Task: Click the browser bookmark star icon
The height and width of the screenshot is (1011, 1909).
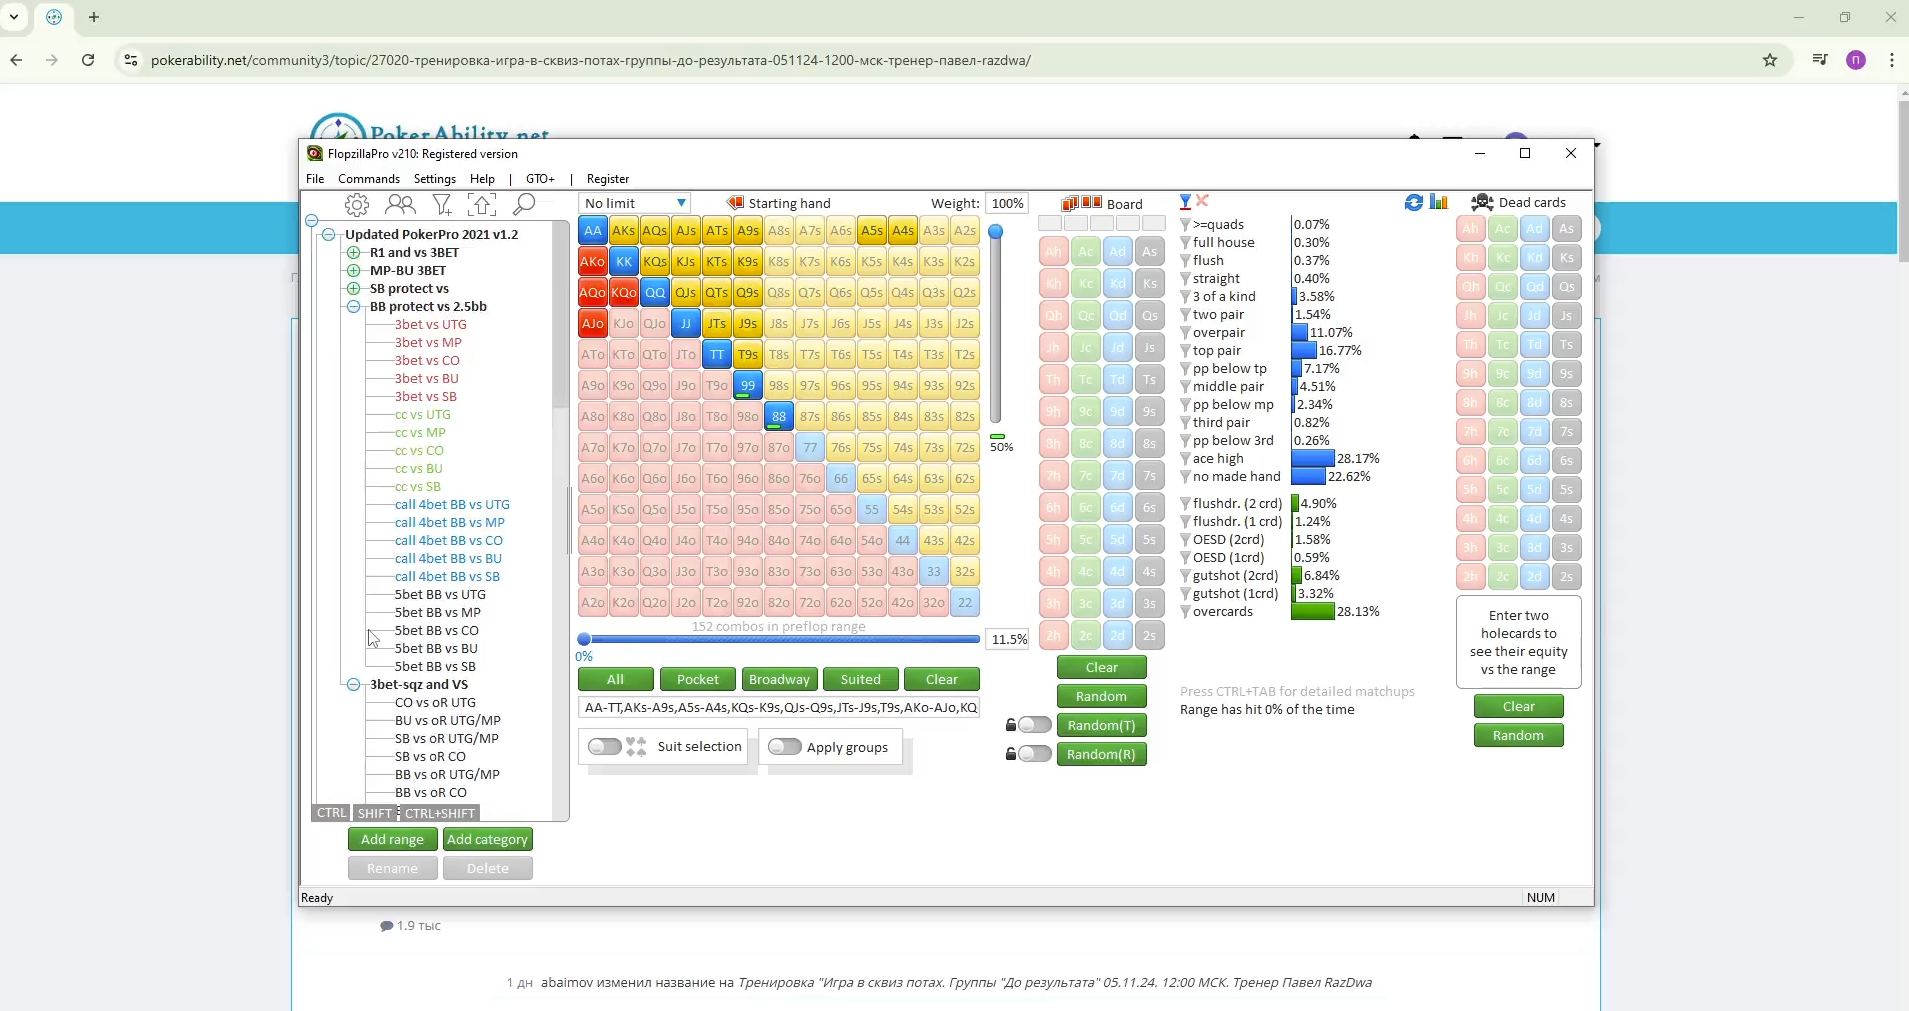Action: click(1770, 60)
